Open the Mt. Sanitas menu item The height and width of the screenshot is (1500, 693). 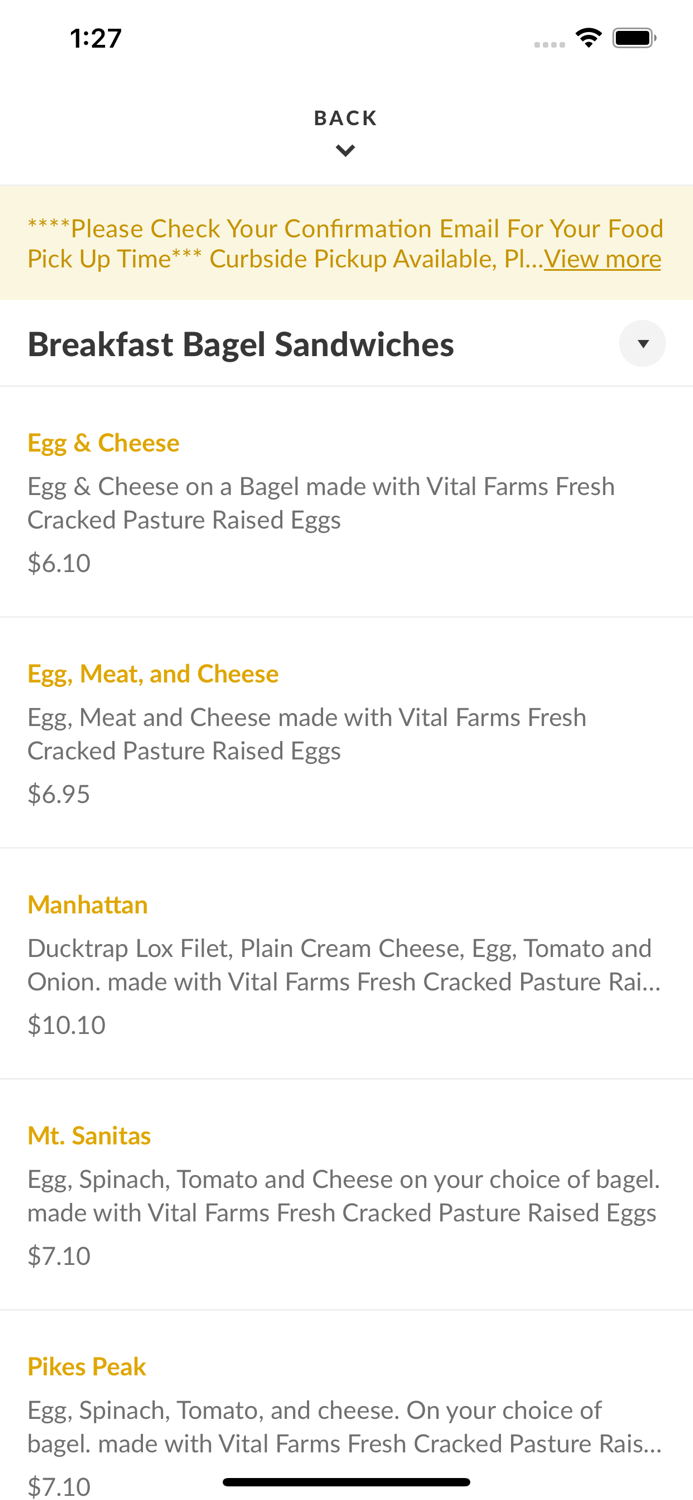[x=89, y=1135]
